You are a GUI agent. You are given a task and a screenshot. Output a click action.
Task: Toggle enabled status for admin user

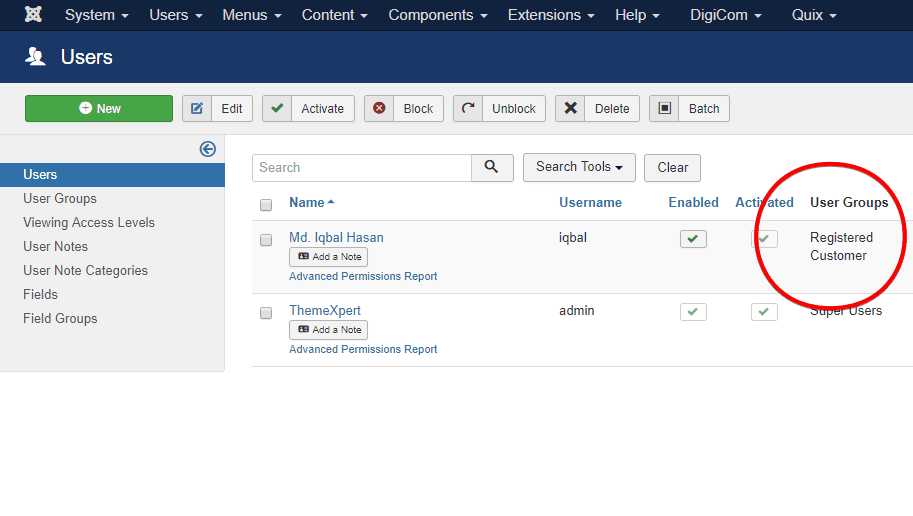tap(693, 312)
